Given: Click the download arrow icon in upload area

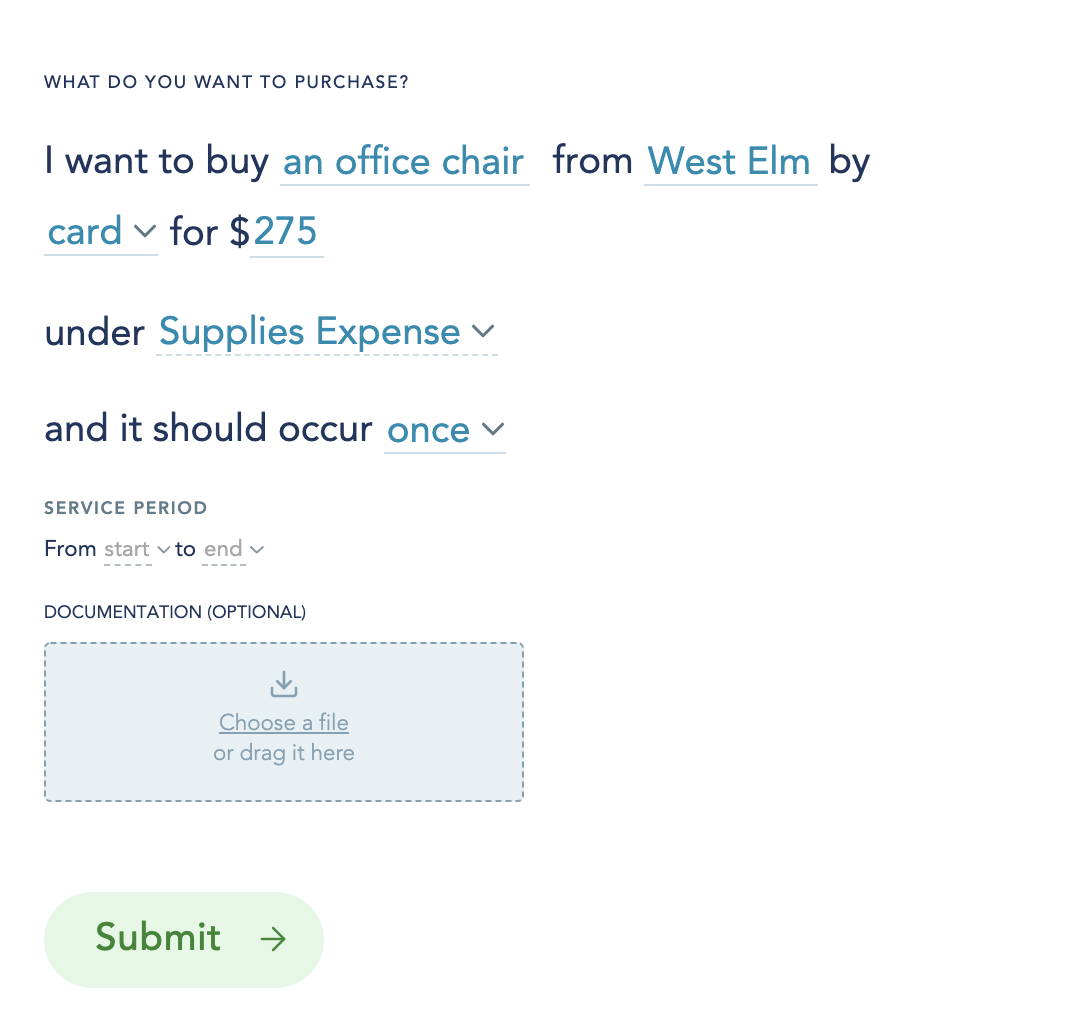Looking at the screenshot, I should (x=283, y=684).
